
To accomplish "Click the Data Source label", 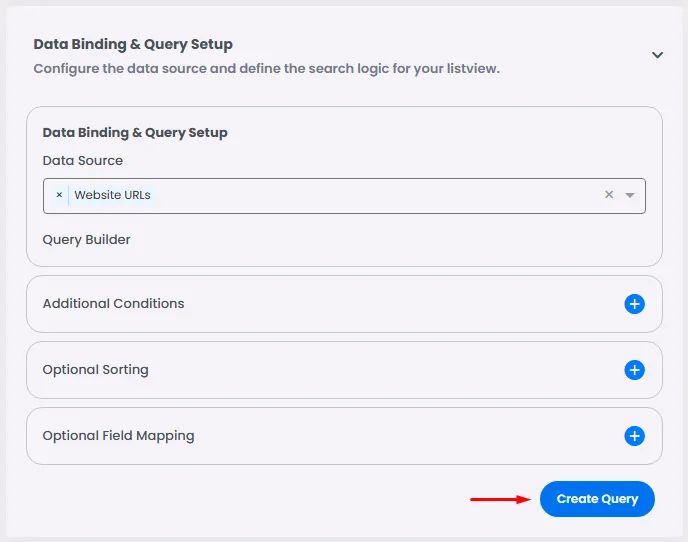I will coord(83,161).
